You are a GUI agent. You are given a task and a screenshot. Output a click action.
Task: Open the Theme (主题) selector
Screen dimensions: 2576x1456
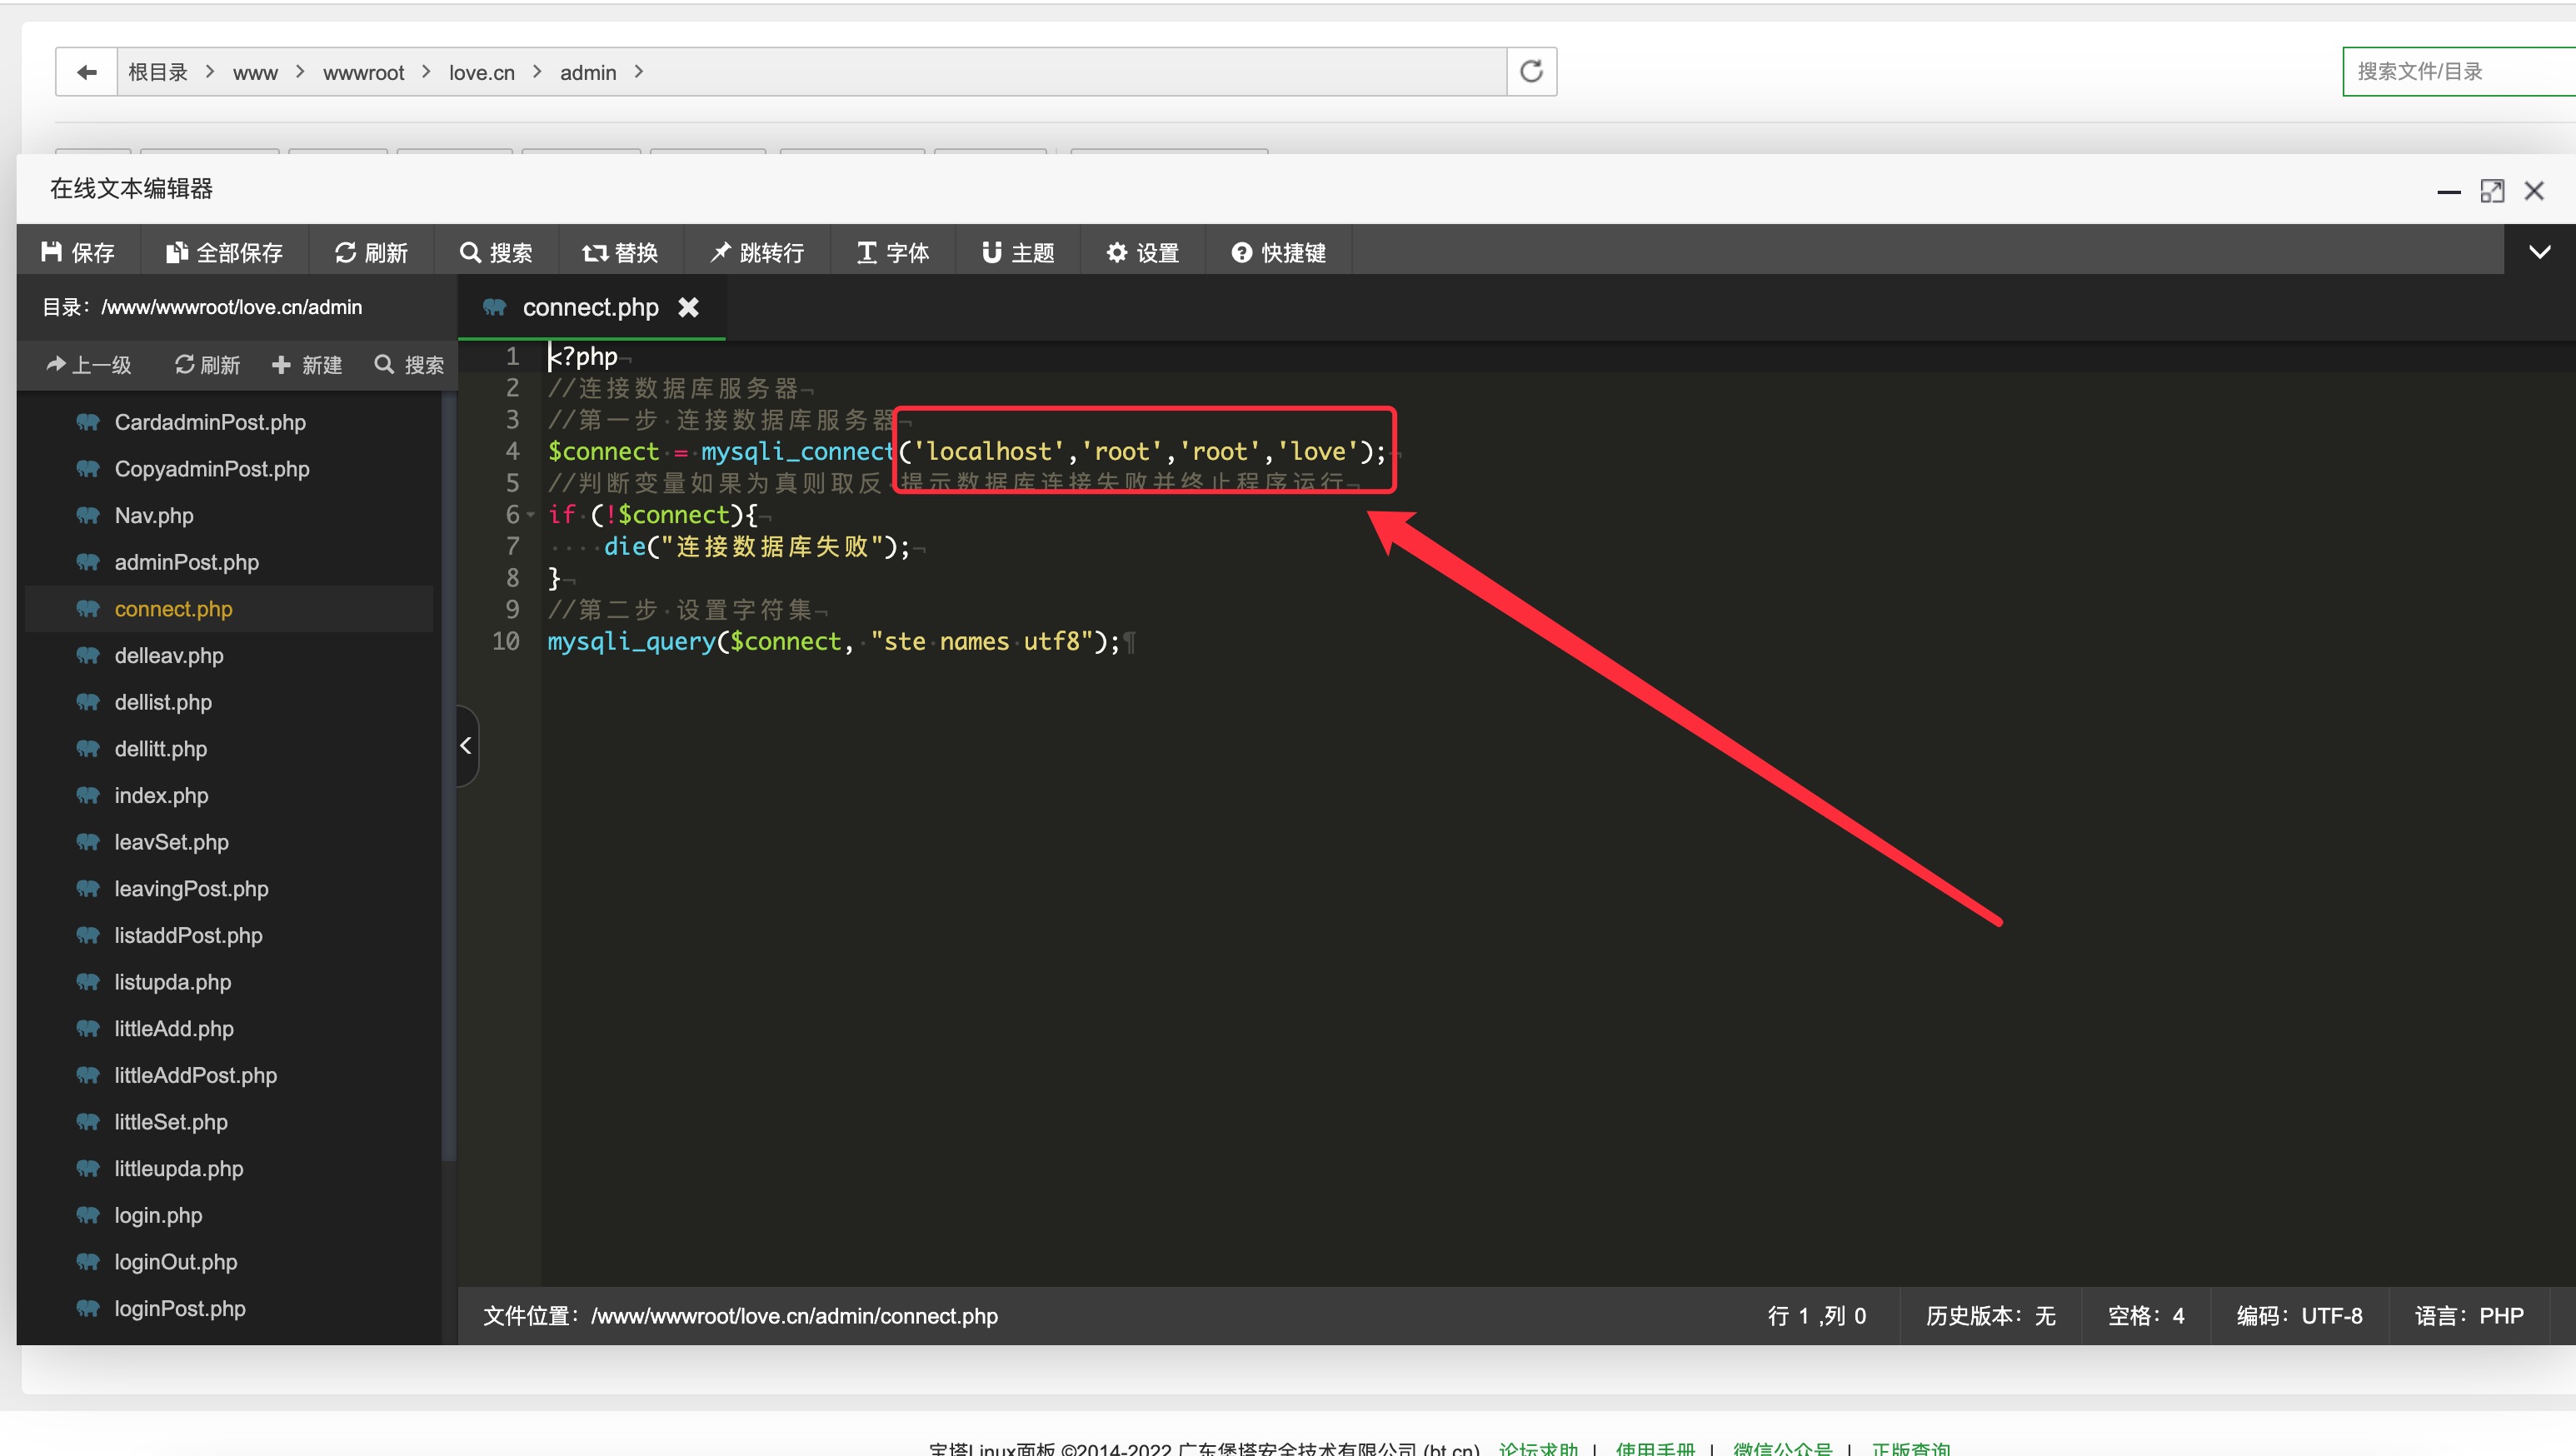1018,252
